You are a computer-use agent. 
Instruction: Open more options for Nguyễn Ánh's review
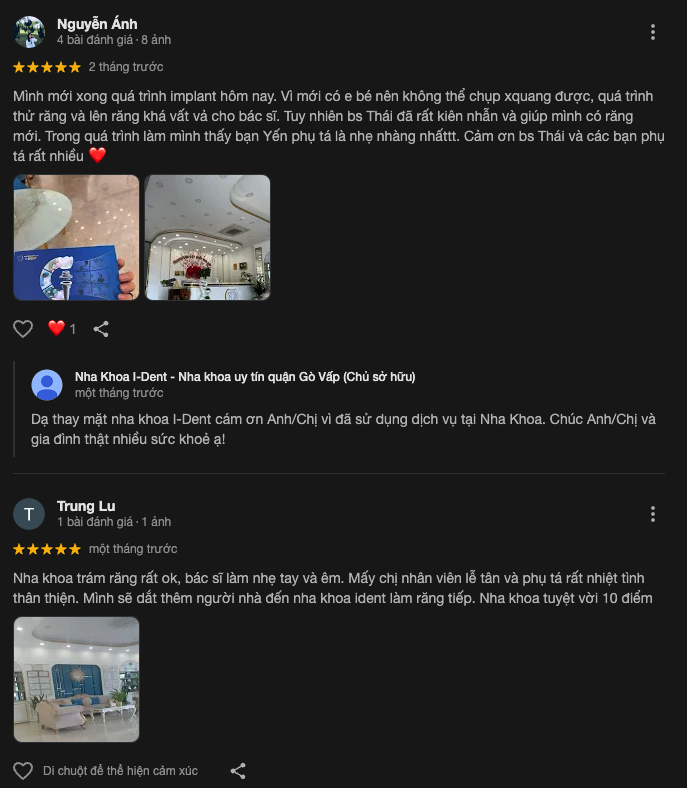[652, 32]
